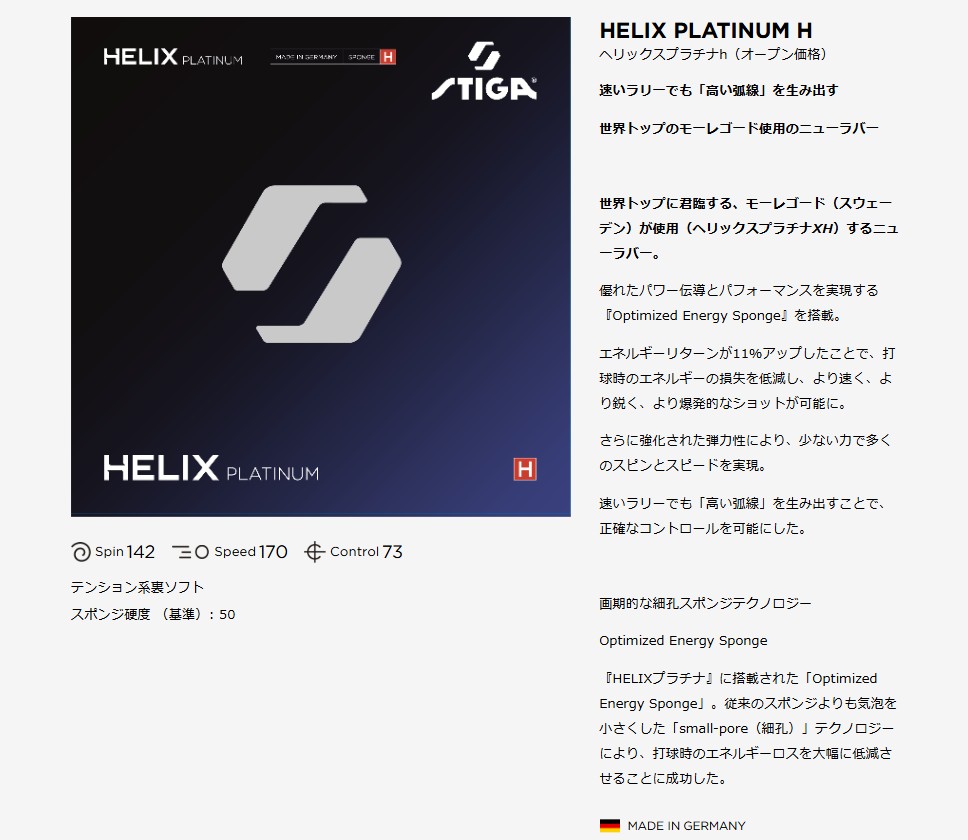Click the small red H sponge badge at top
Viewport: 968px width, 840px height.
388,57
